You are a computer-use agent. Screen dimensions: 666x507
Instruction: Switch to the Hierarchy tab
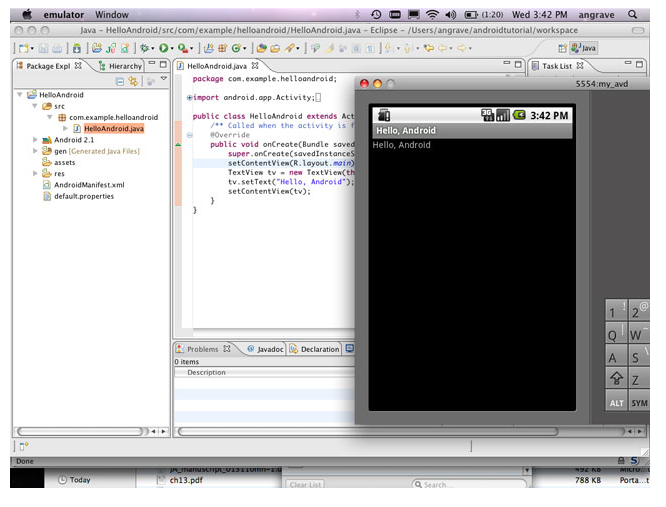pyautogui.click(x=120, y=66)
